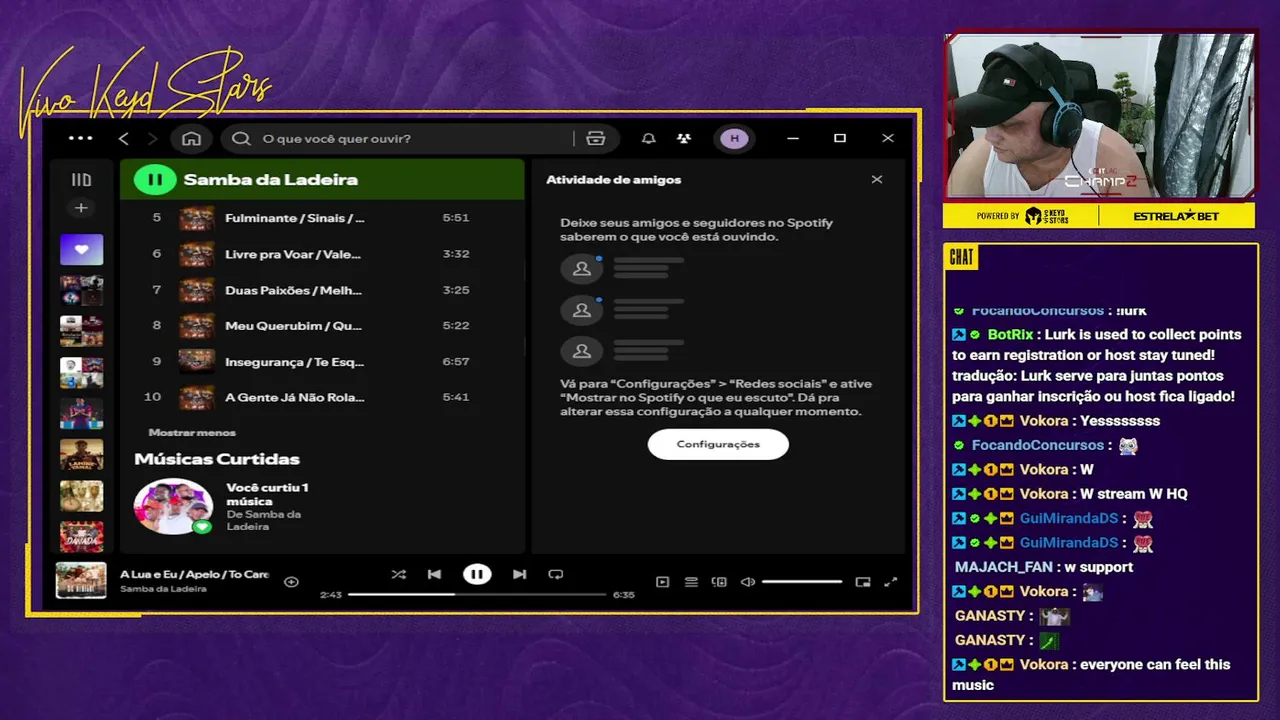Click chat username MAJACH_FAN
1280x720 pixels.
[1003, 567]
